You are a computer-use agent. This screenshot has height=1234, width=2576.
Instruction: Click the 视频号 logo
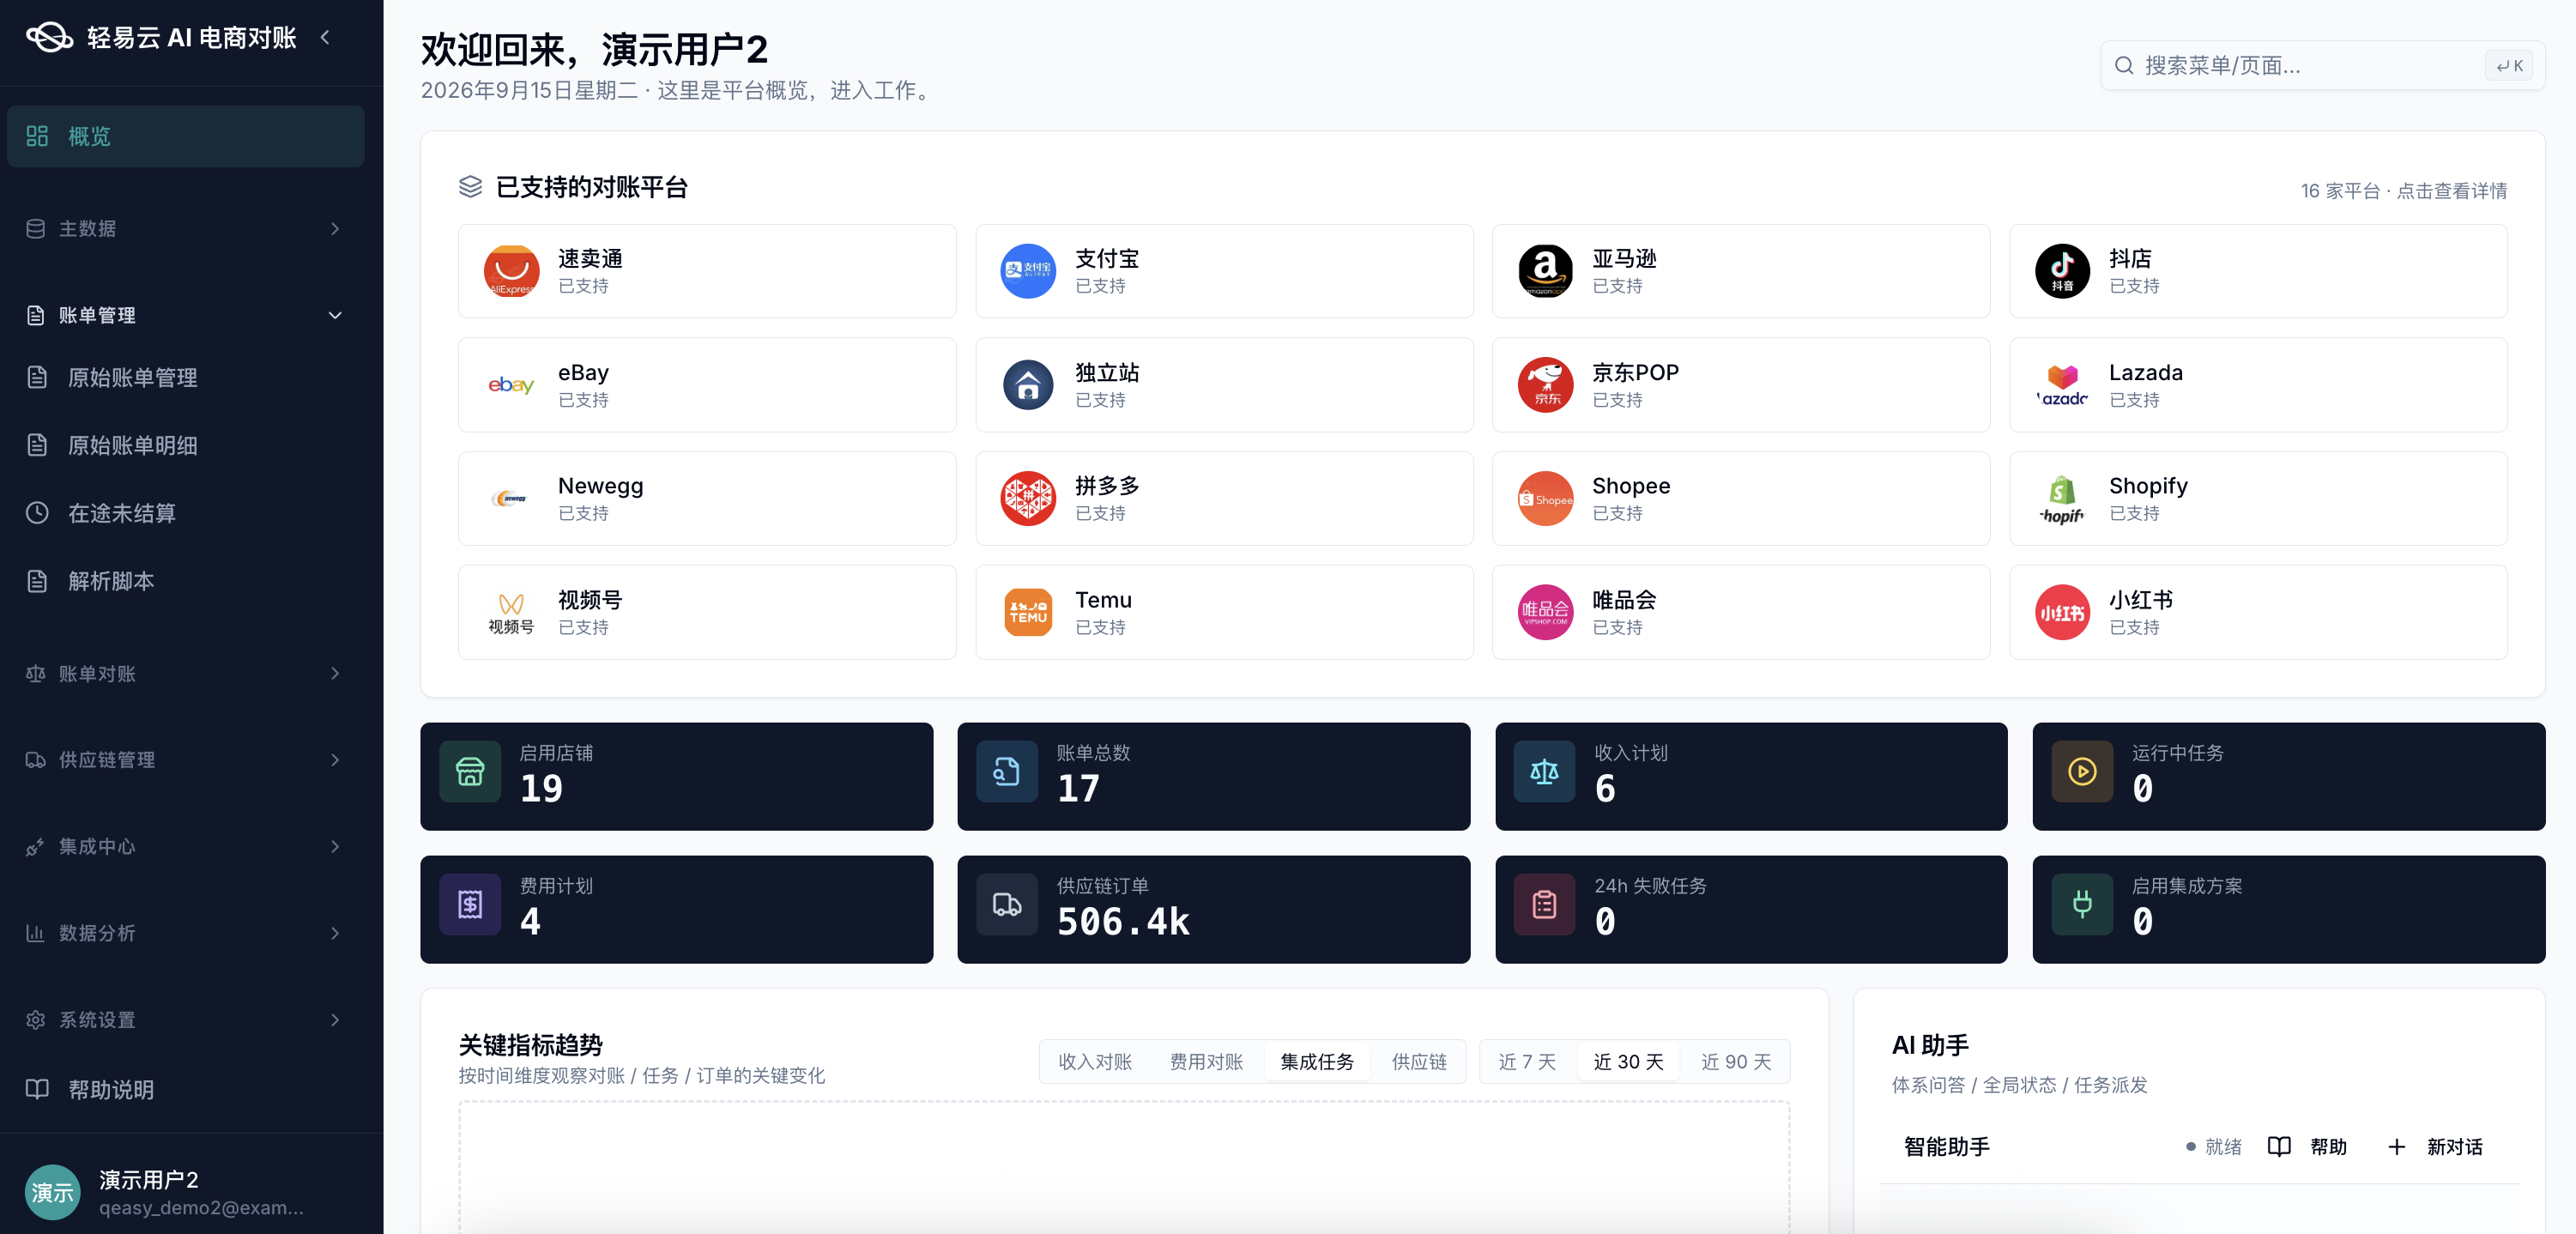[511, 612]
